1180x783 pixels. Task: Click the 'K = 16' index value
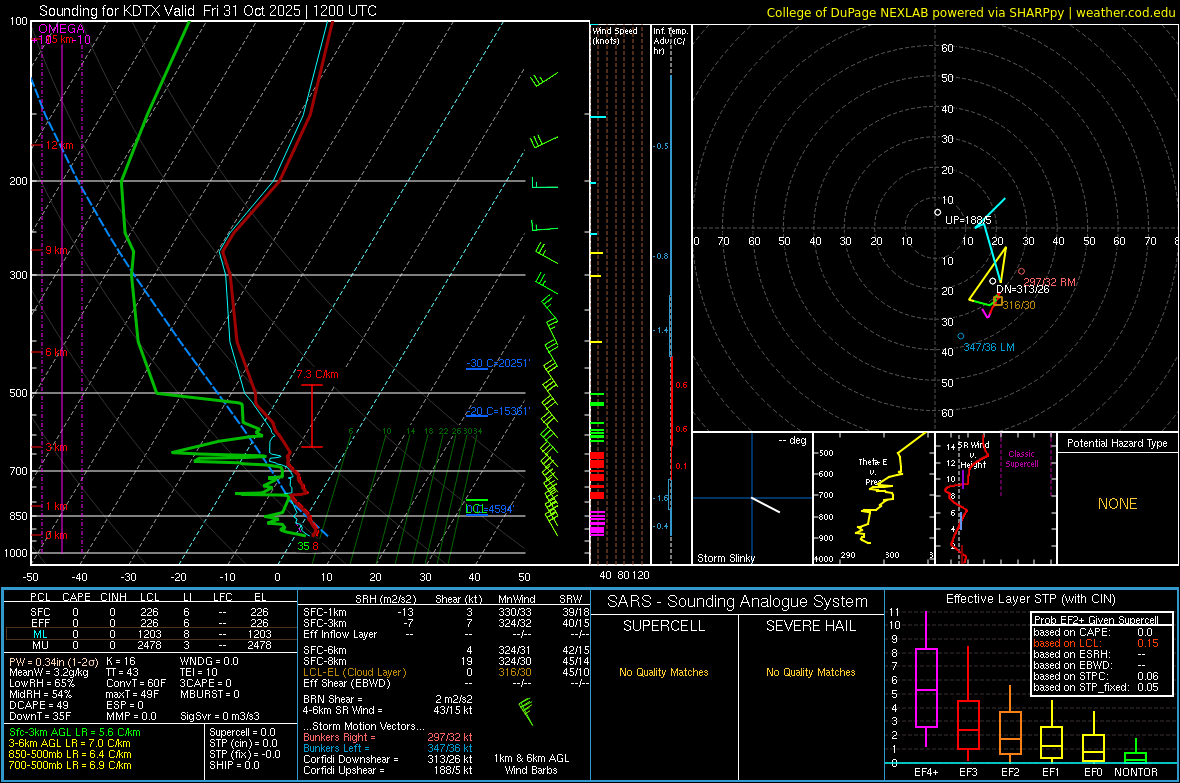pyautogui.click(x=120, y=661)
